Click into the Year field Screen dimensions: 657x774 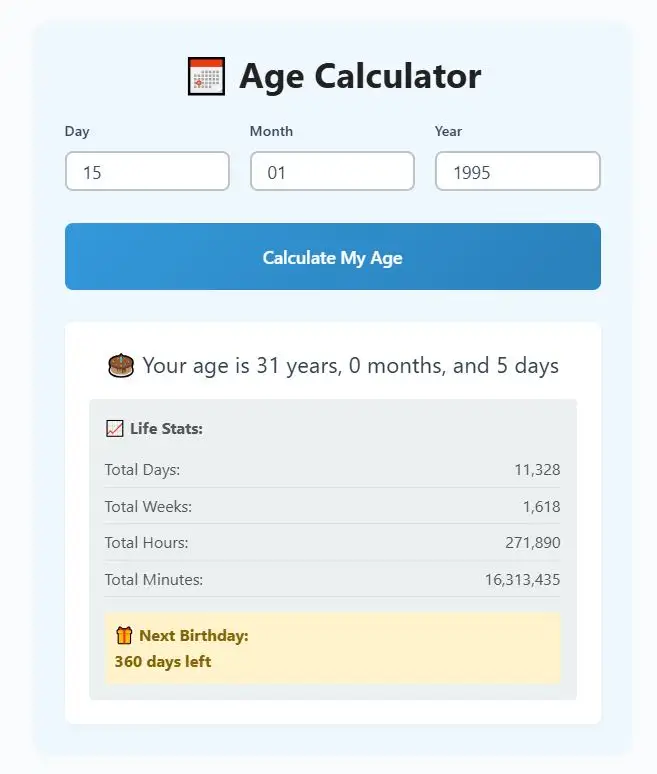[x=517, y=172]
